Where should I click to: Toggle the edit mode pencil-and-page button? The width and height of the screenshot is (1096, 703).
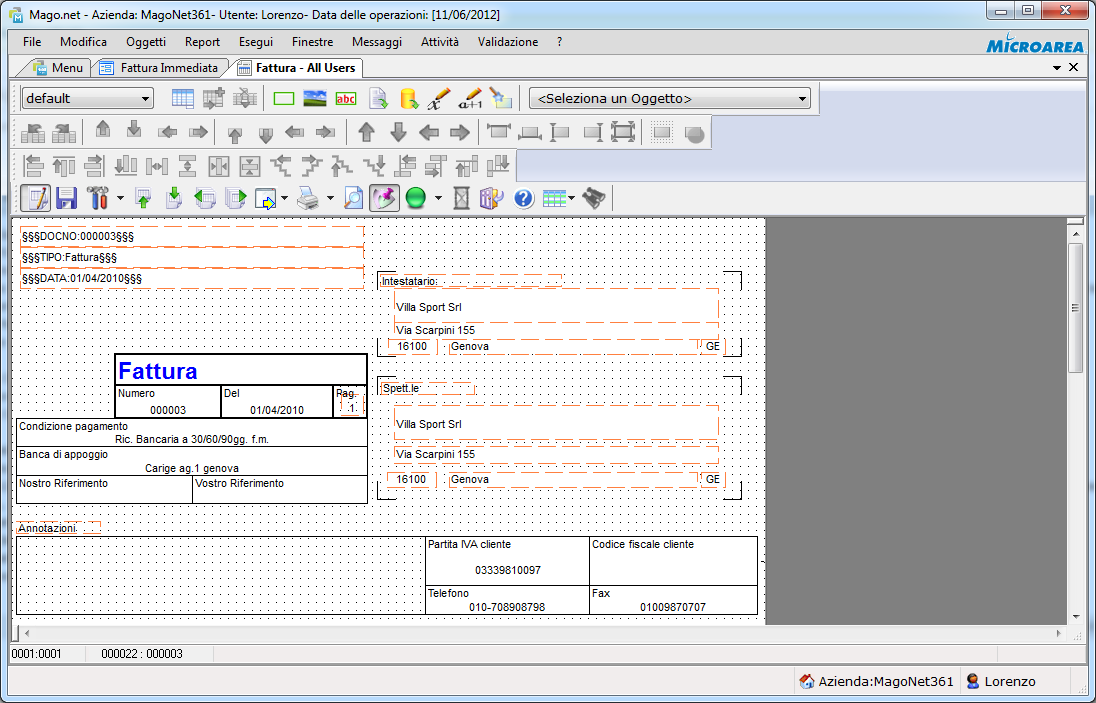[35, 198]
